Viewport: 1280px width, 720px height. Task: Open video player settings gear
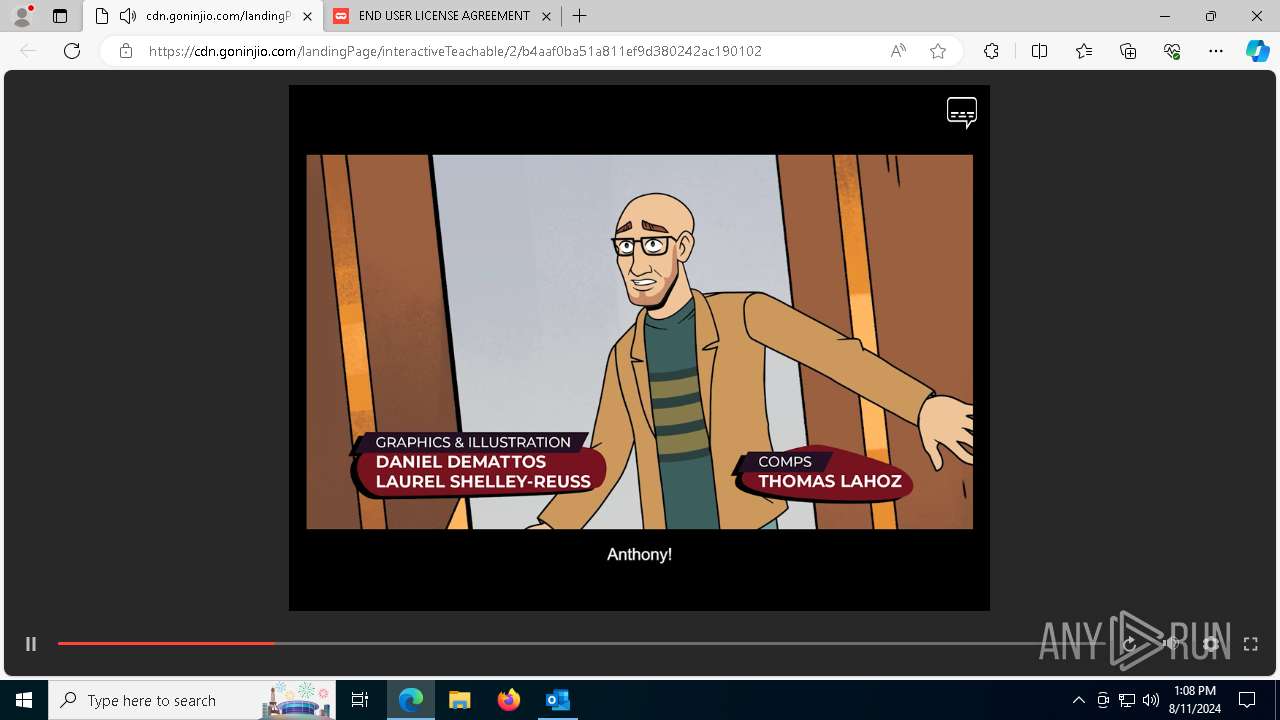point(1211,644)
